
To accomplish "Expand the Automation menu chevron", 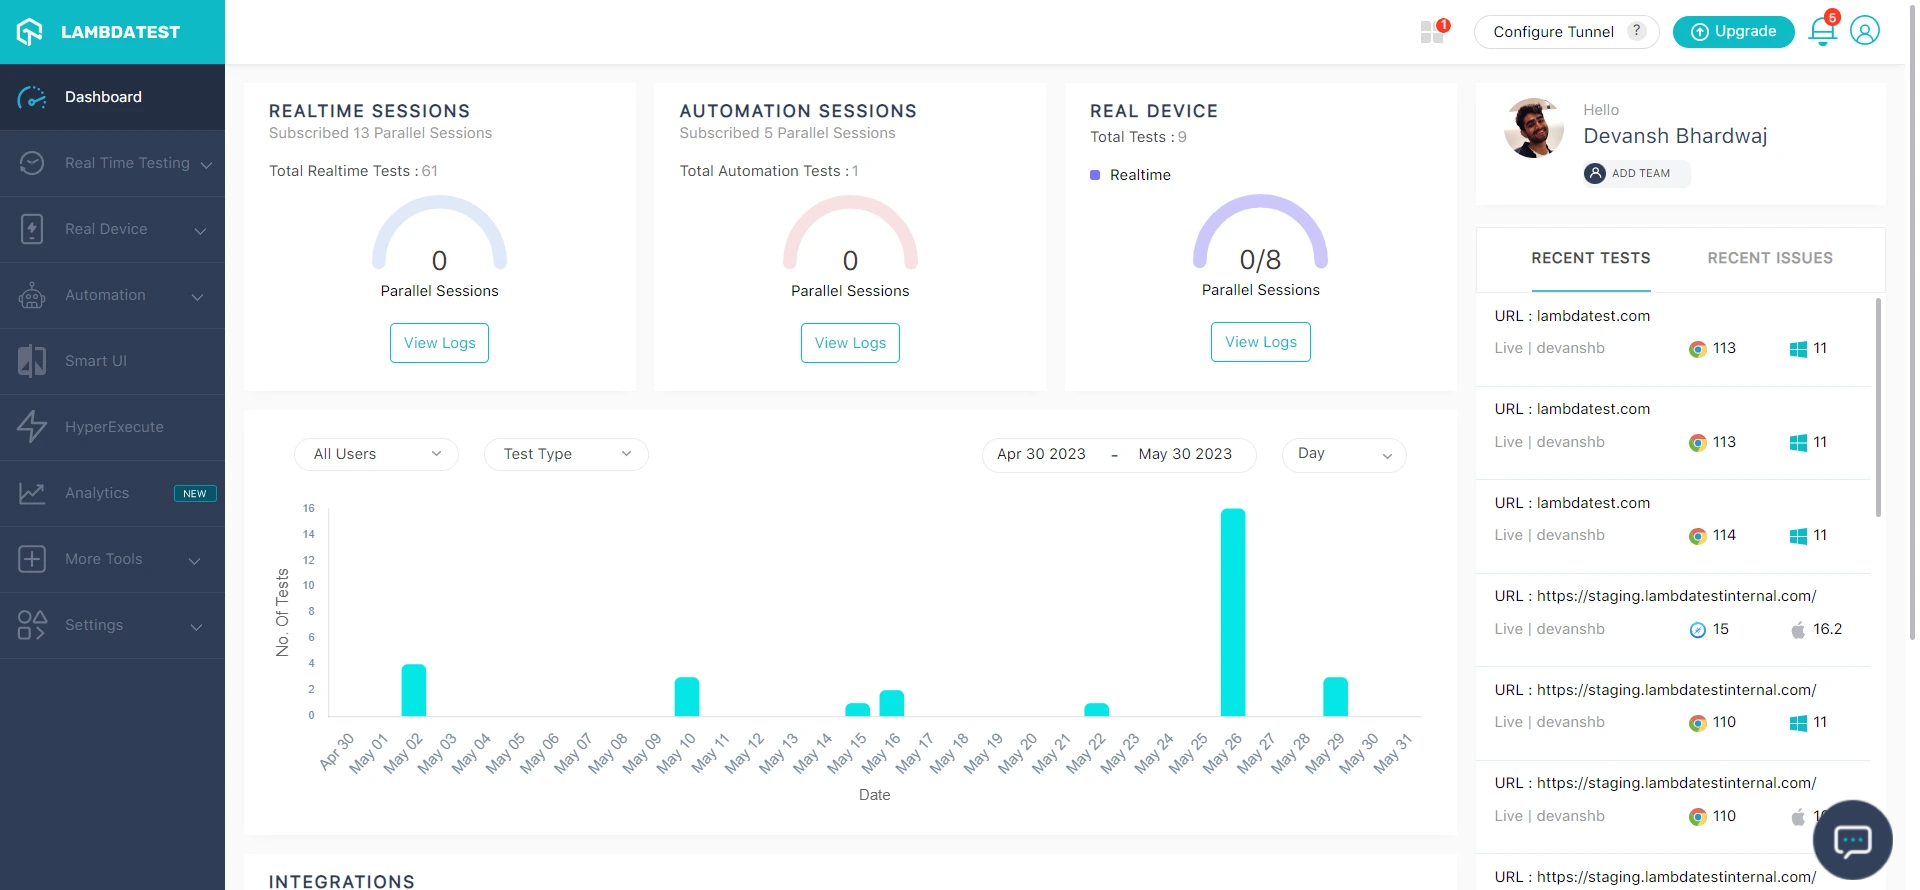I will point(197,297).
